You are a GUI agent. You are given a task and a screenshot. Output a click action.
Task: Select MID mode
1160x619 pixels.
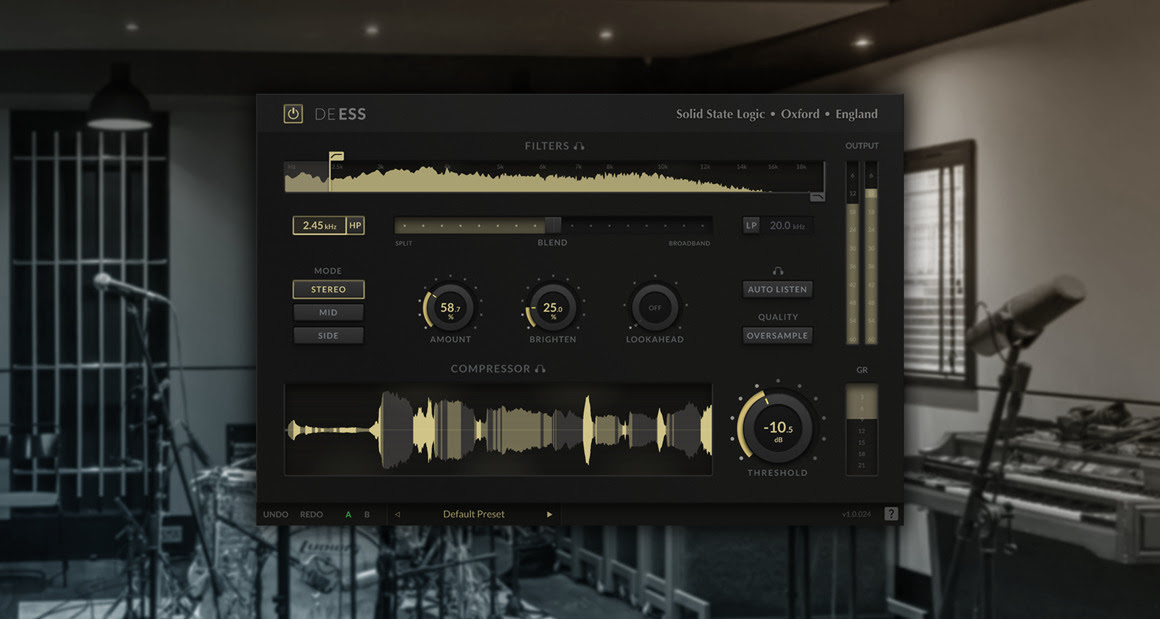pos(328,311)
